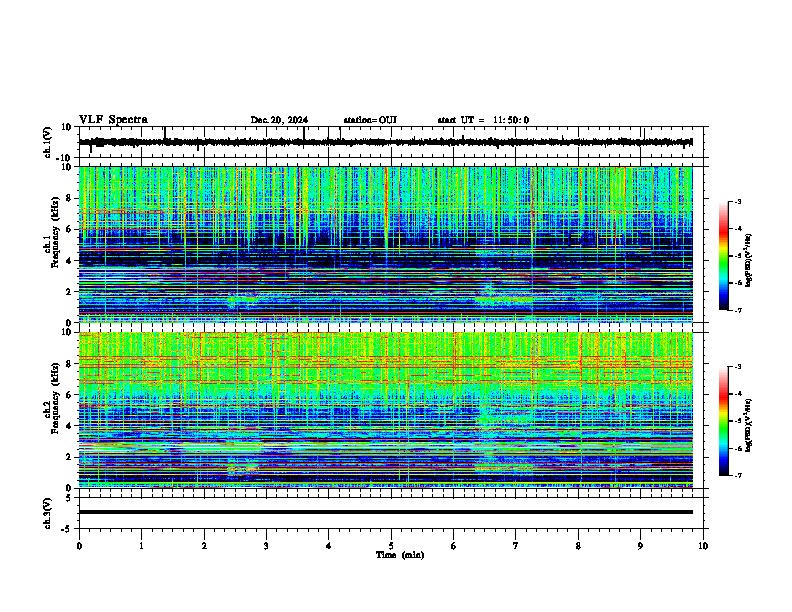Click the color scale bar beside ch.1 spectrogram
The height and width of the screenshot is (612, 792).
724,256
